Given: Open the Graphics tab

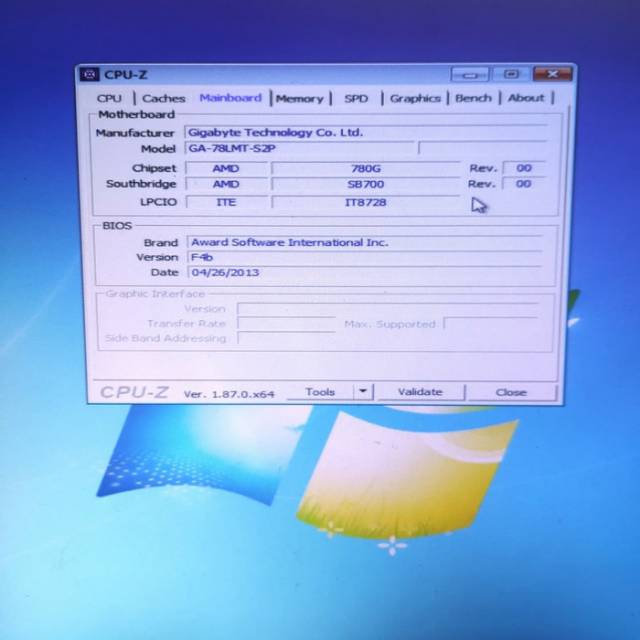Looking at the screenshot, I should tap(415, 98).
